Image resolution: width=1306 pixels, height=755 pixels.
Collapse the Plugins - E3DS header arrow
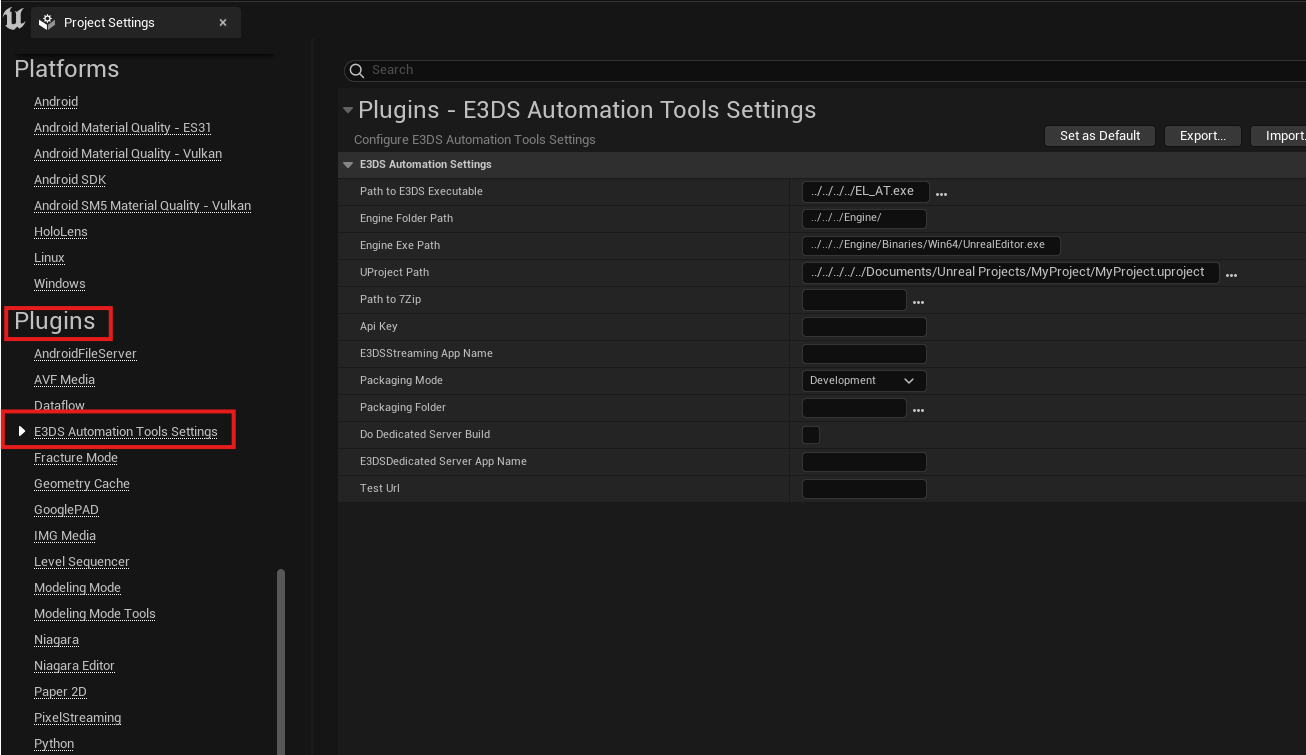(347, 110)
